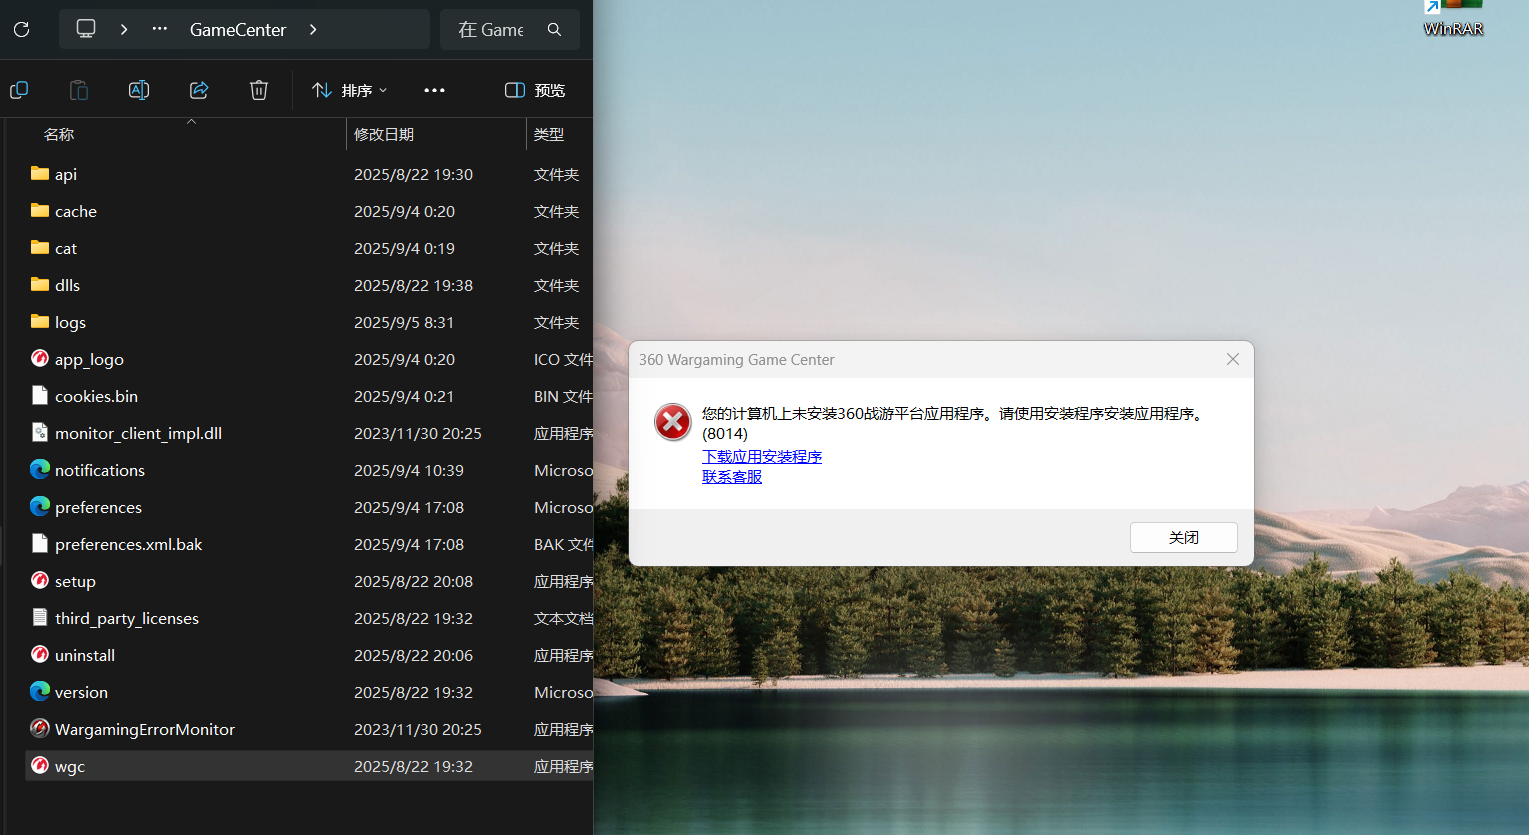Image resolution: width=1529 pixels, height=835 pixels.
Task: Select the preferences Edge file icon
Action: pos(40,506)
